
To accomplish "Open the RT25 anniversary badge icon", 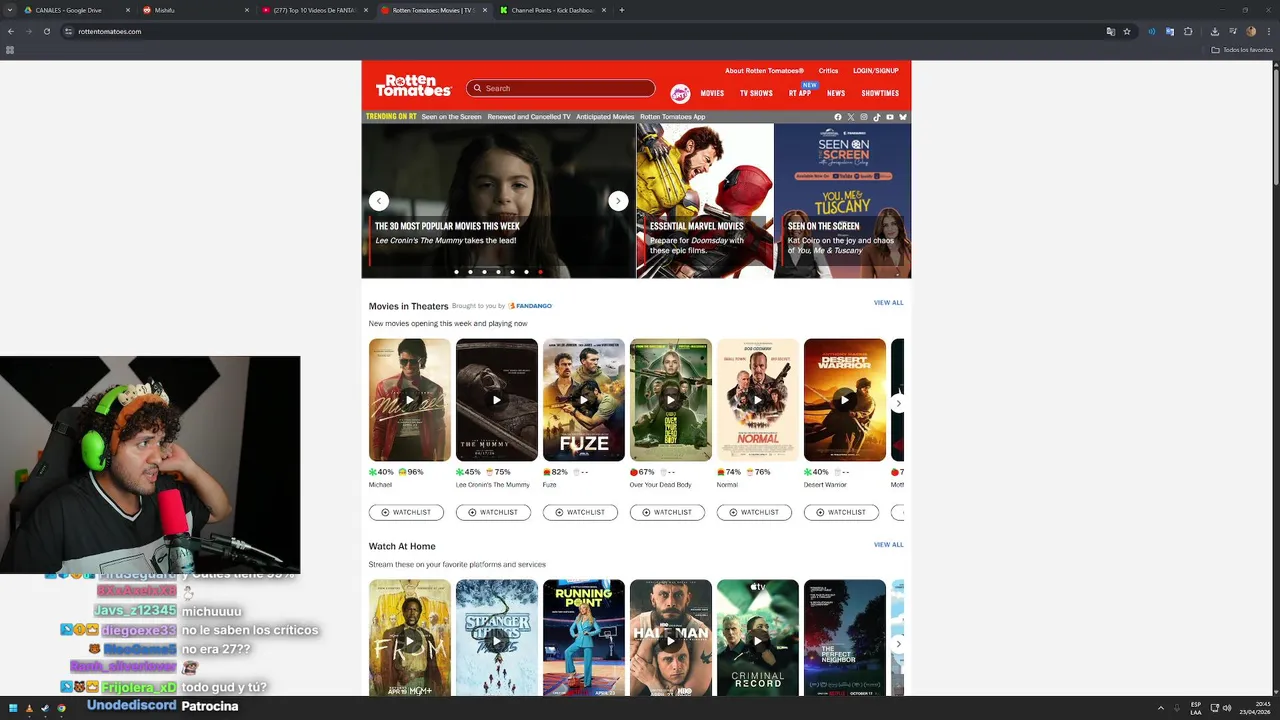I will tap(680, 93).
